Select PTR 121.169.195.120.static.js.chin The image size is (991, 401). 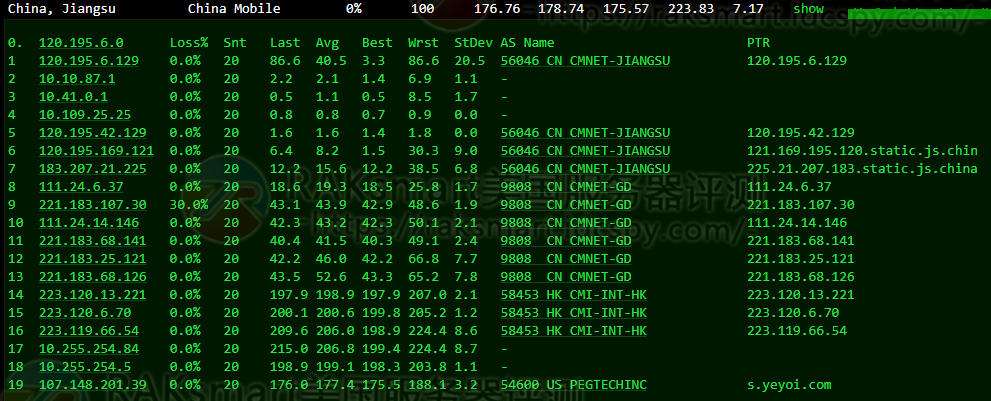click(863, 151)
